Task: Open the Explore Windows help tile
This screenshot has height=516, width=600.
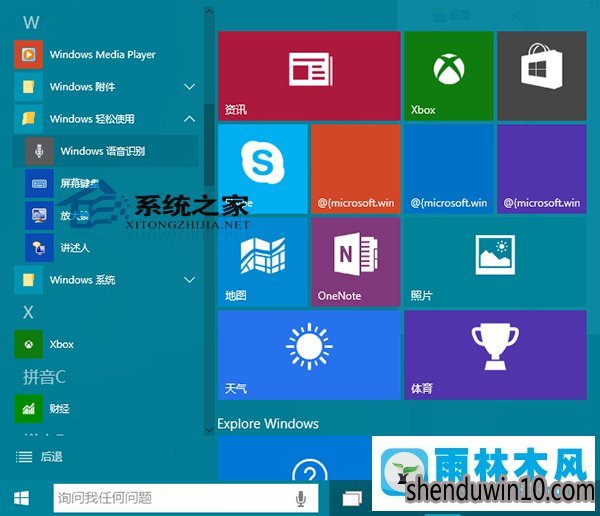Action: (295, 459)
